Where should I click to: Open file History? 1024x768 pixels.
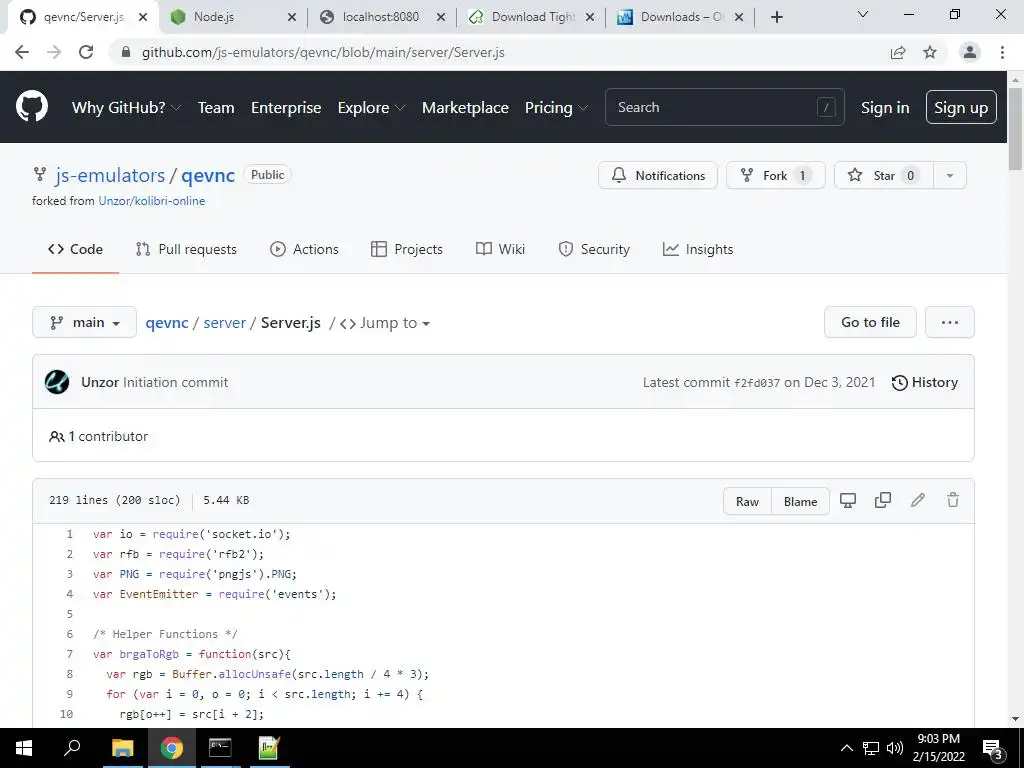925,382
